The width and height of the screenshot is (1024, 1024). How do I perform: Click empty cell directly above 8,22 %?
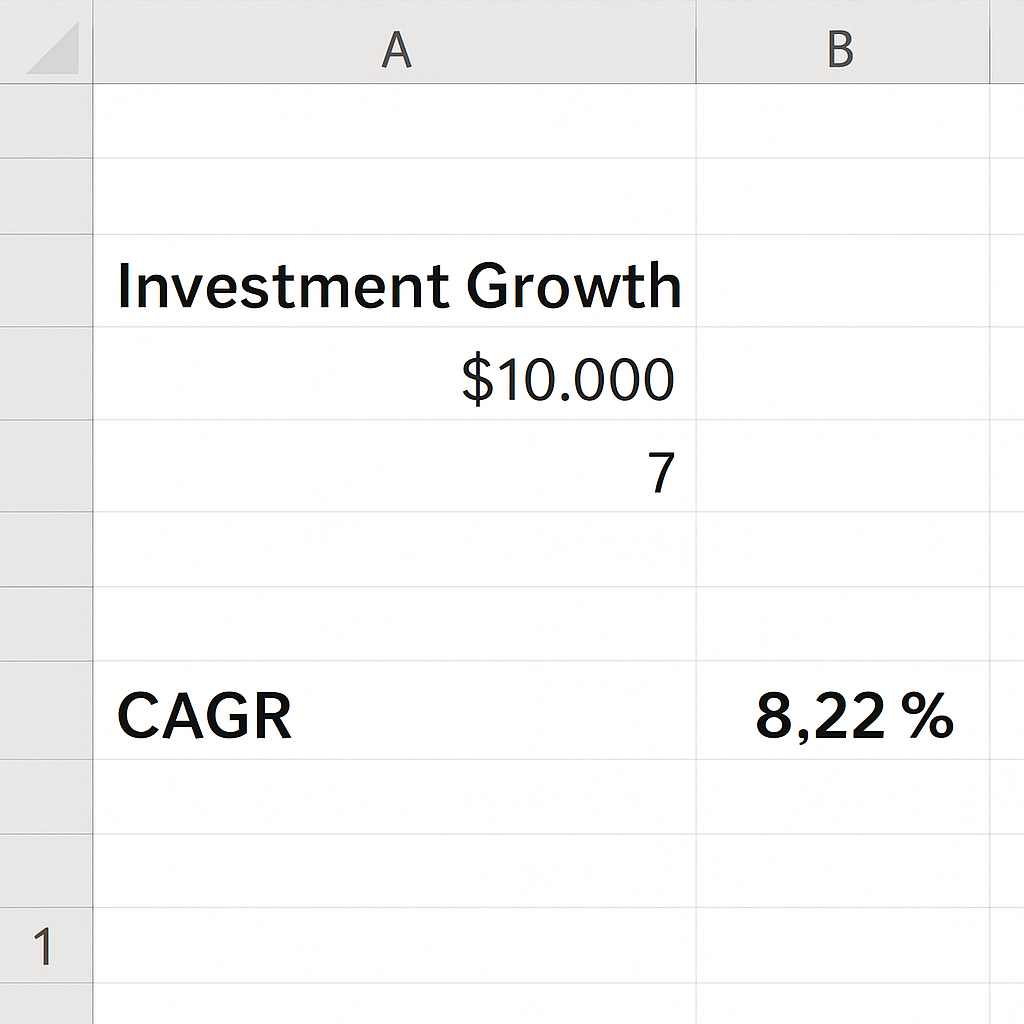(842, 623)
